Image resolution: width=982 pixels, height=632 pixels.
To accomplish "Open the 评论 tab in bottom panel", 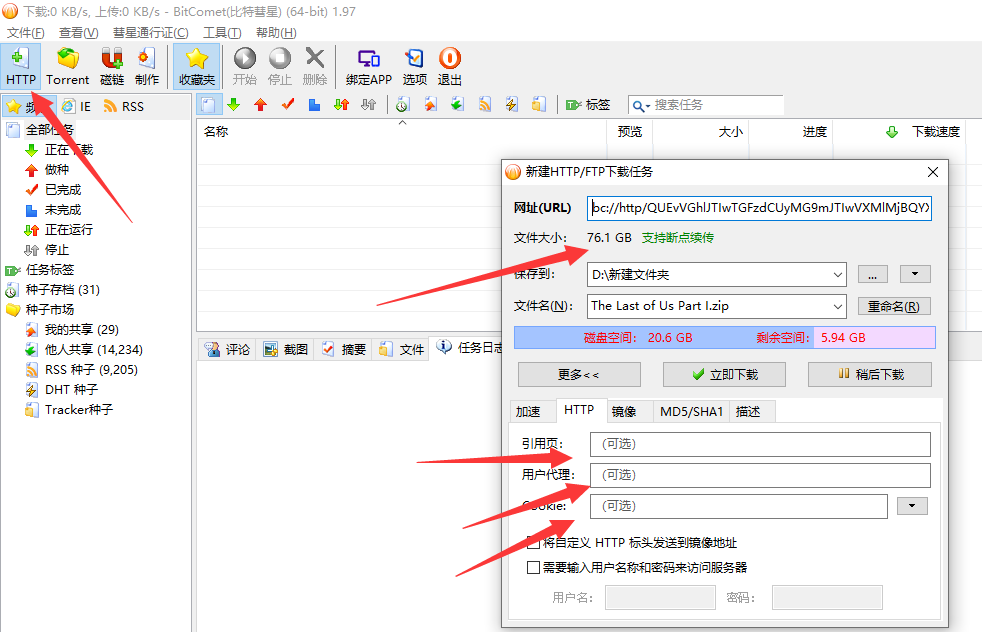I will pos(228,350).
